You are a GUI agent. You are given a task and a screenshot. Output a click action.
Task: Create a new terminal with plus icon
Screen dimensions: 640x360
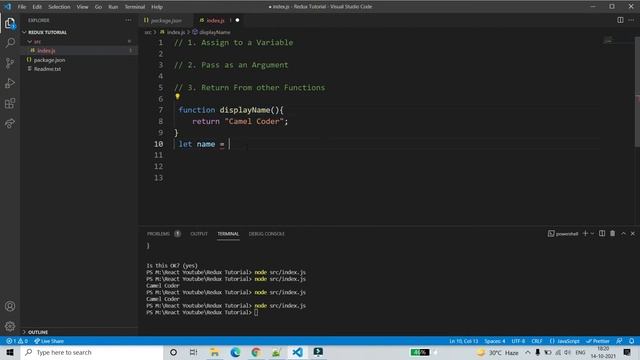click(x=585, y=233)
